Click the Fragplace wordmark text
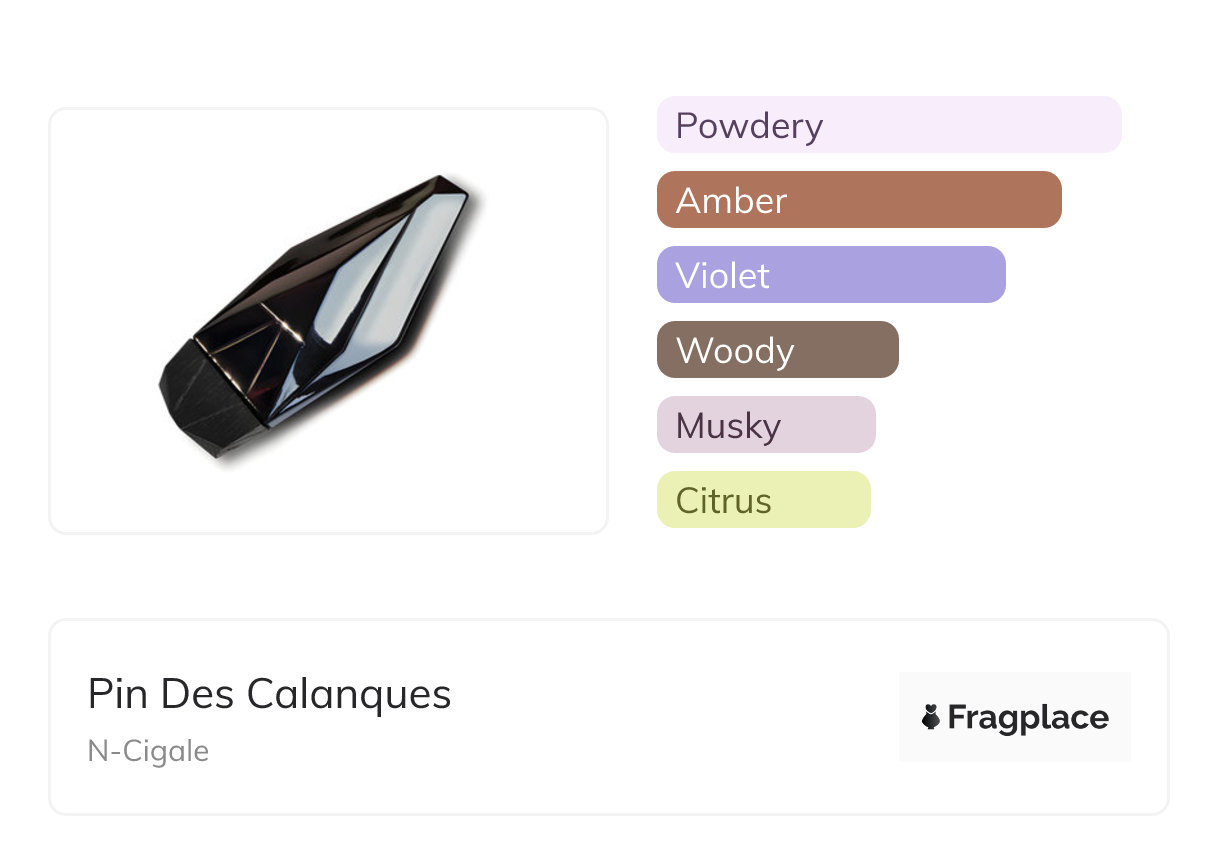 (x=1028, y=717)
